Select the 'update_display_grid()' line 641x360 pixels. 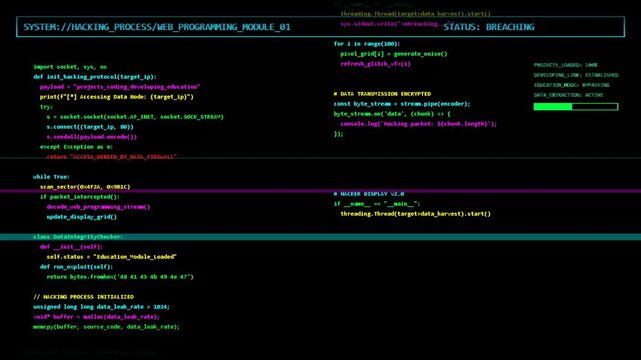[81, 217]
